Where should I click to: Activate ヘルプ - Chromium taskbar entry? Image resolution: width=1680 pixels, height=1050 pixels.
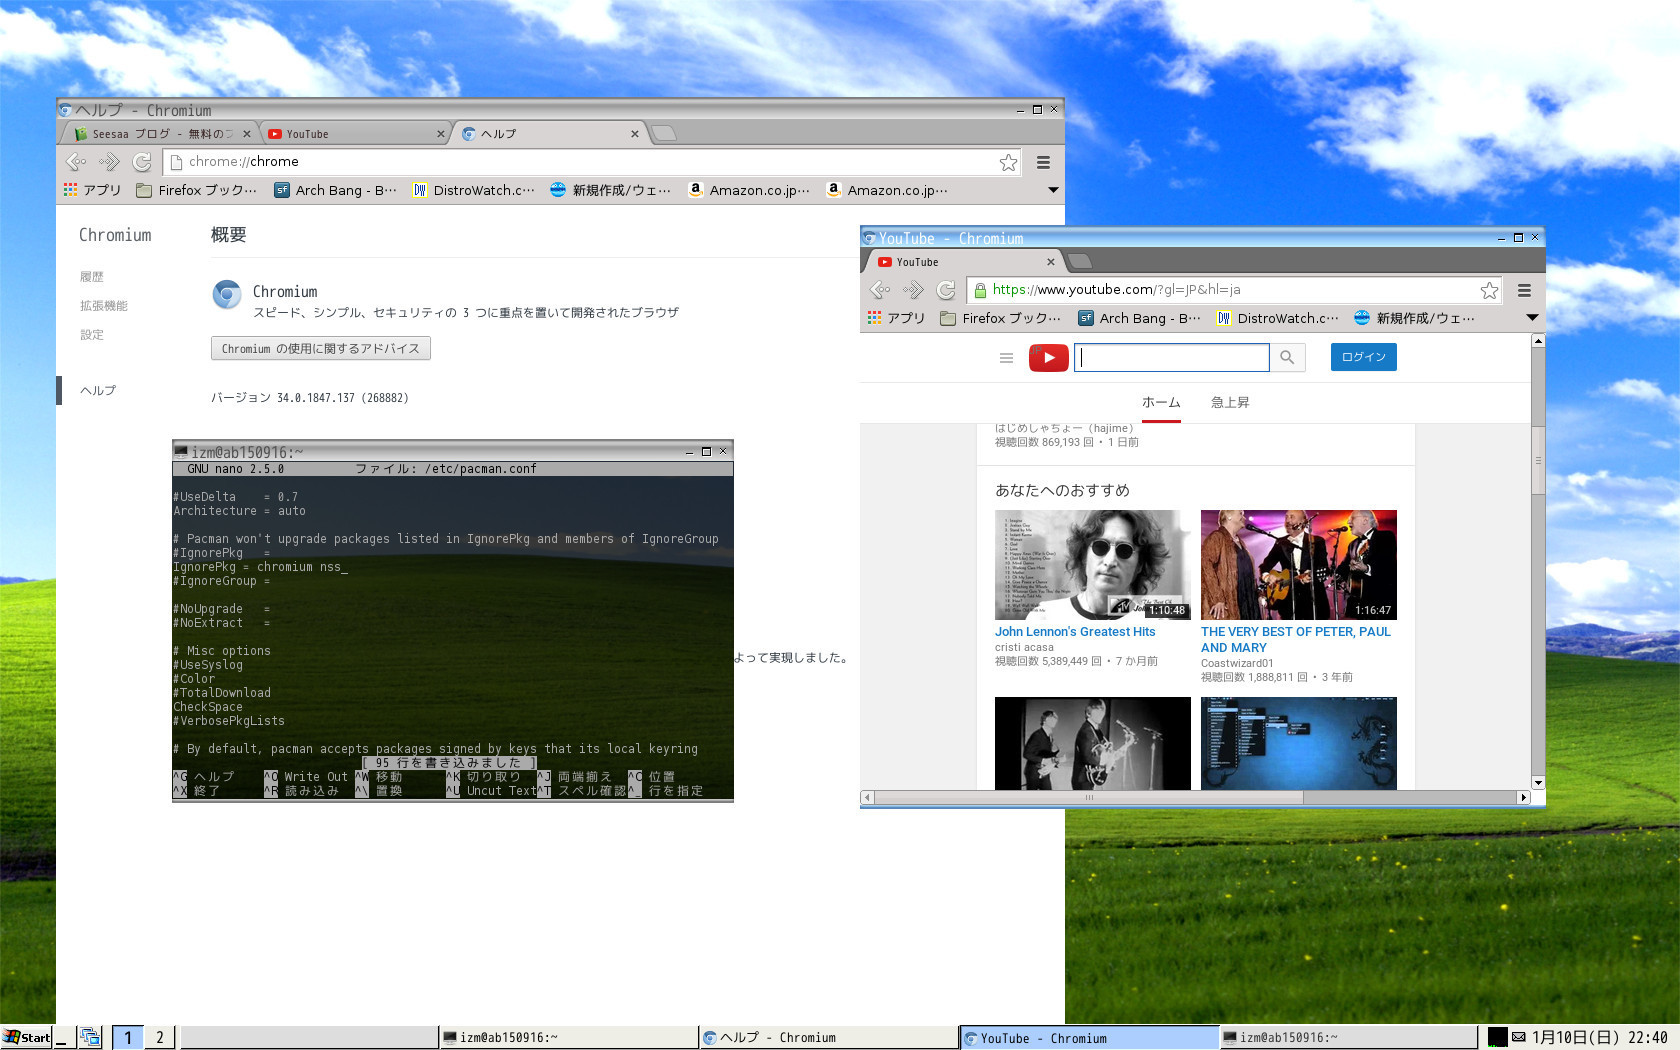tap(829, 1038)
